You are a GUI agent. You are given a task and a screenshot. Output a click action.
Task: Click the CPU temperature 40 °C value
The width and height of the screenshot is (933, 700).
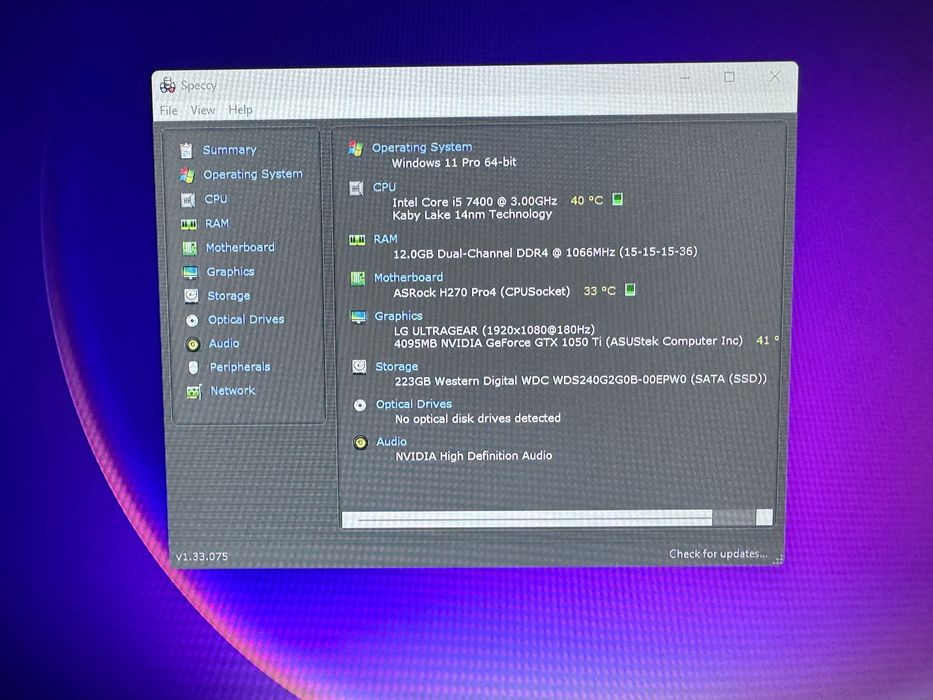pyautogui.click(x=587, y=201)
